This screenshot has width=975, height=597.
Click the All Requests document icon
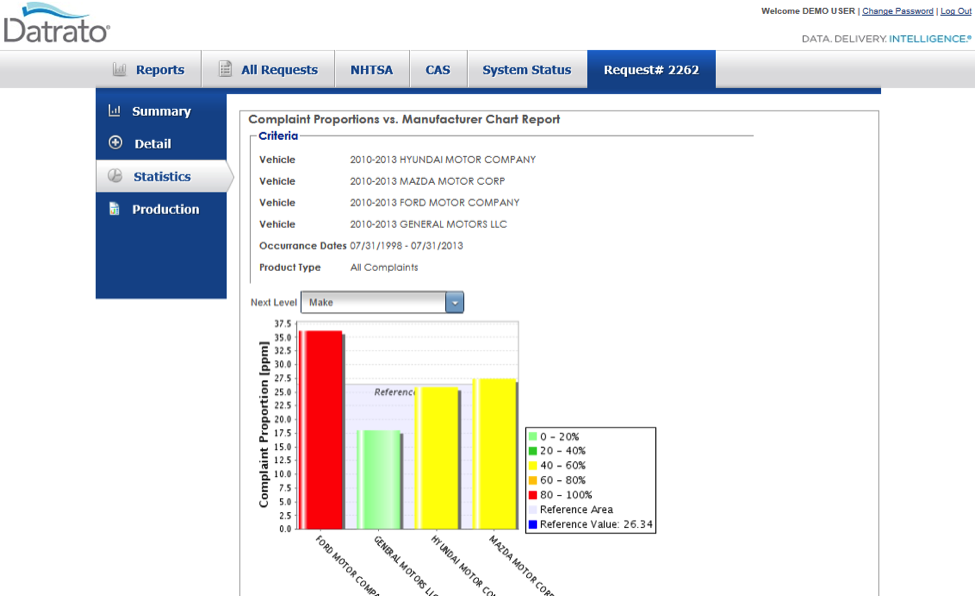[x=225, y=69]
